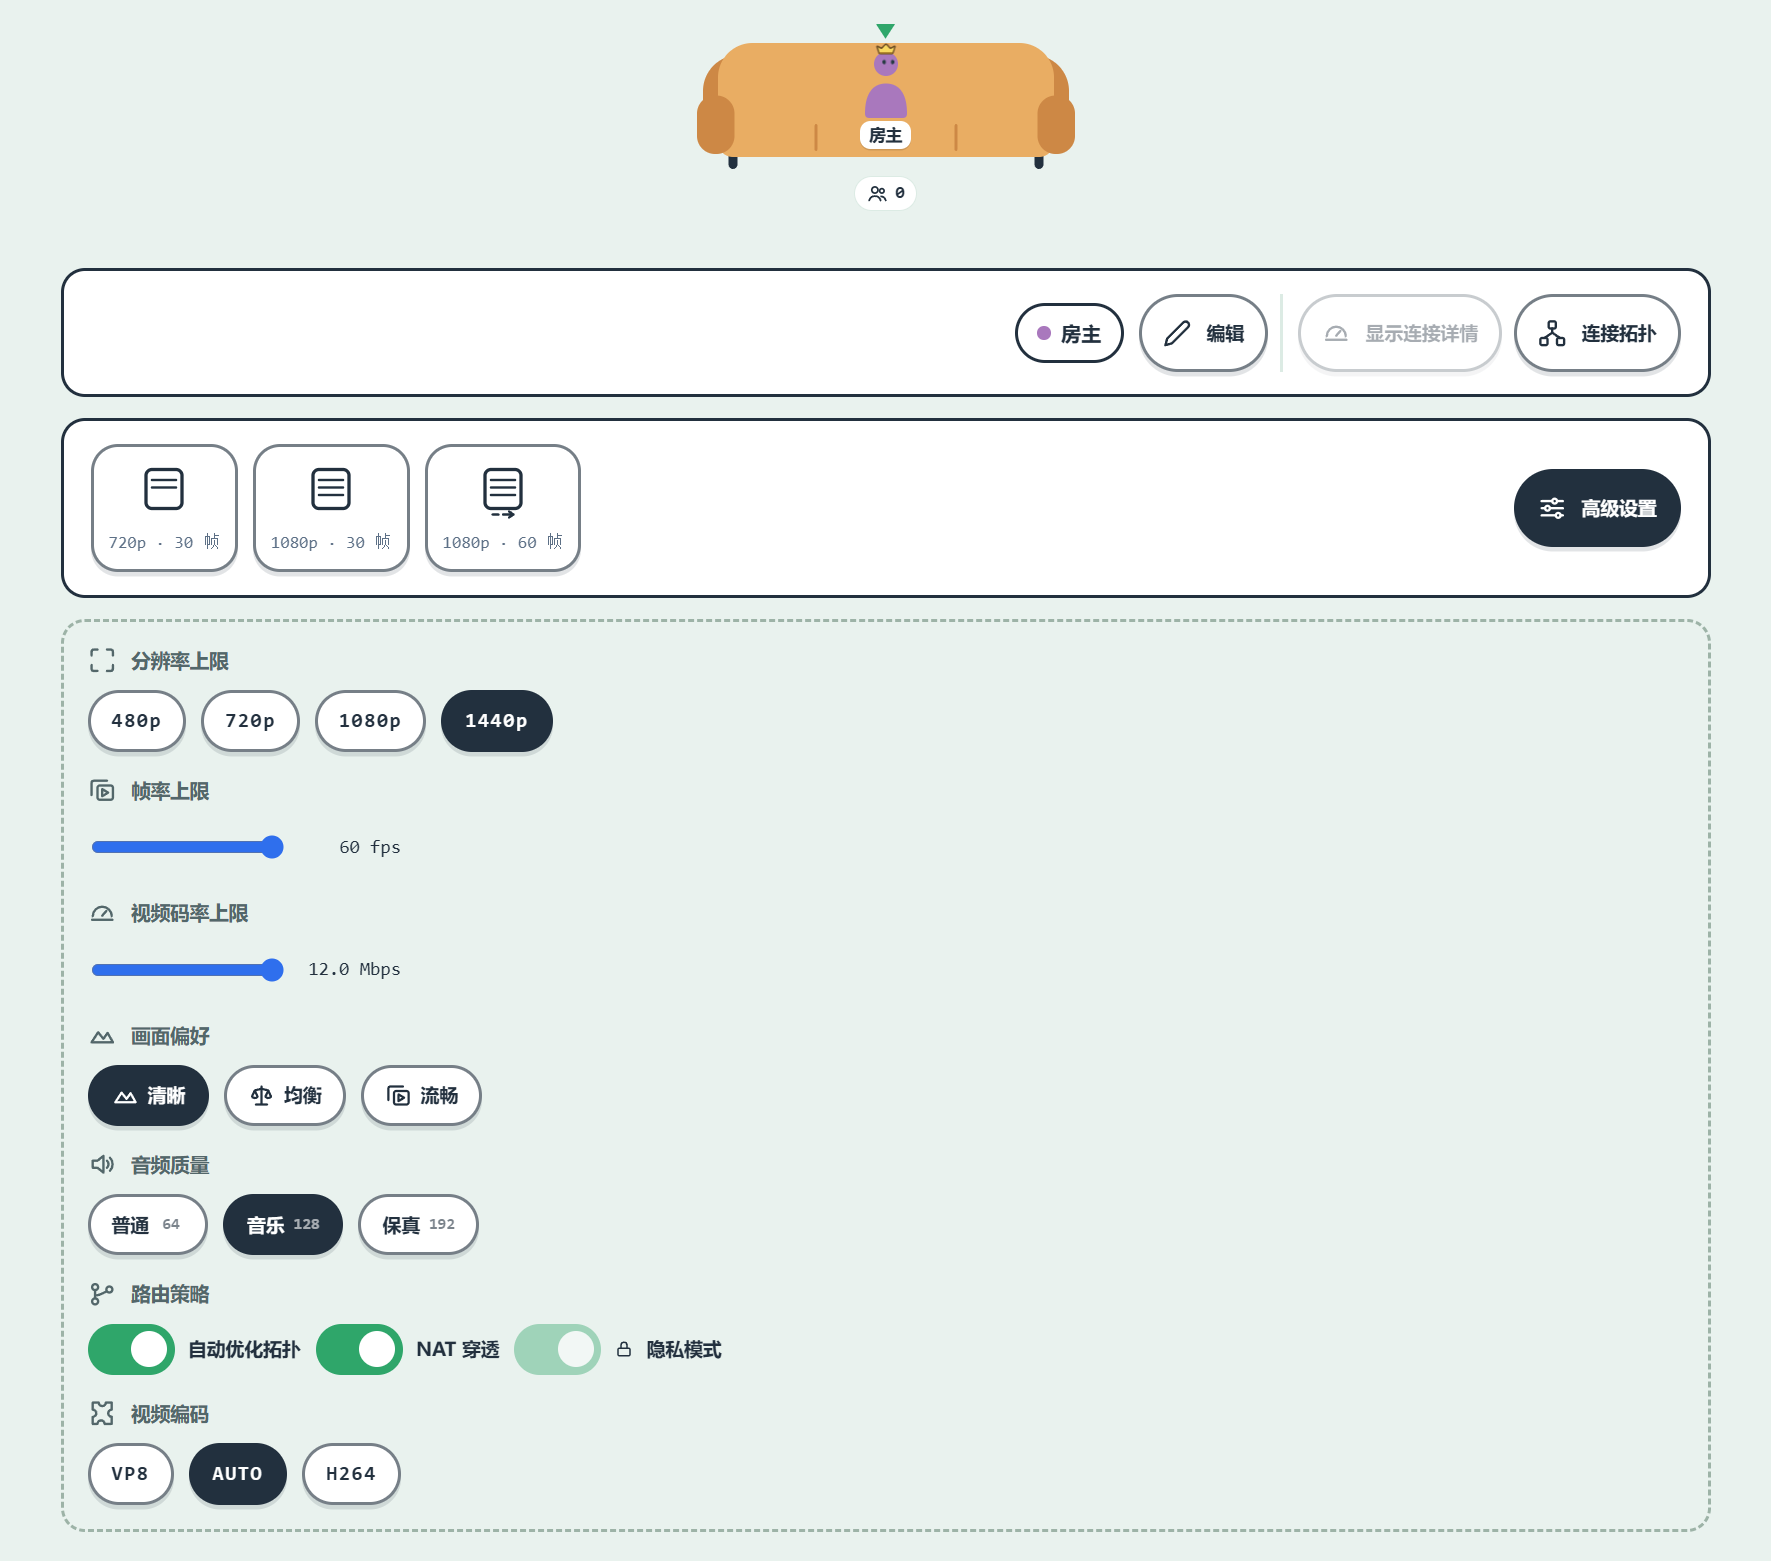Click the lock icon beside 隐私模式
1771x1561 pixels.
coord(624,1349)
